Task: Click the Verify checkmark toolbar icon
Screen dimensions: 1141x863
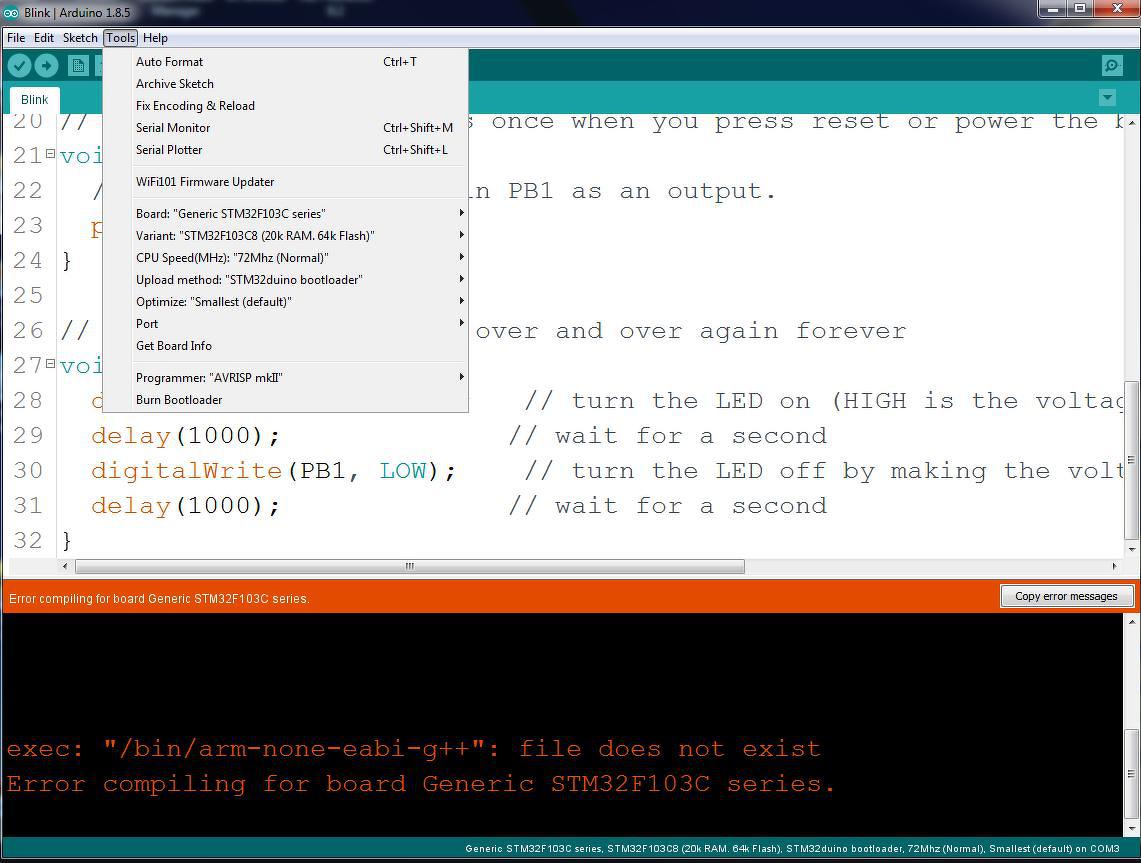Action: coord(20,66)
